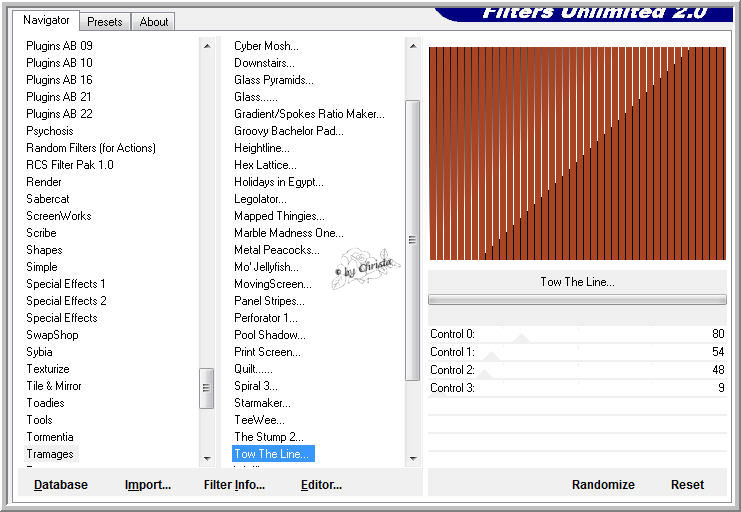Choose Mapped Thingies... filter
741x512 pixels.
pyautogui.click(x=279, y=216)
